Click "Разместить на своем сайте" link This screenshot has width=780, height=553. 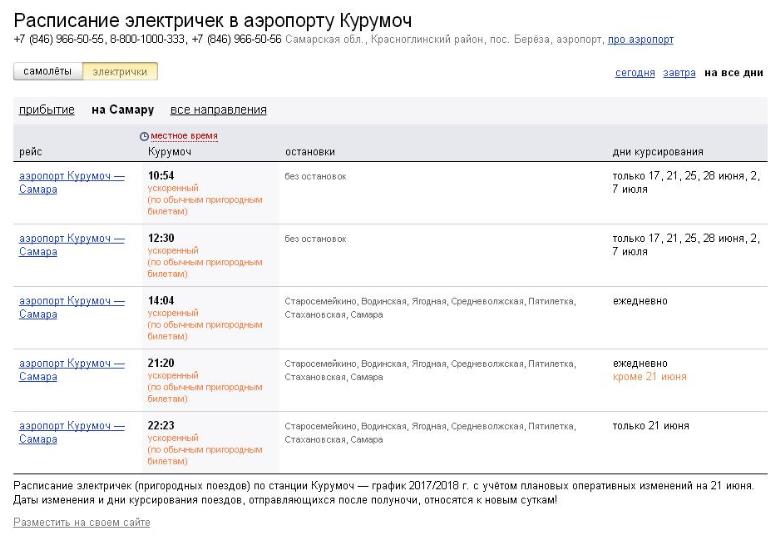point(81,523)
